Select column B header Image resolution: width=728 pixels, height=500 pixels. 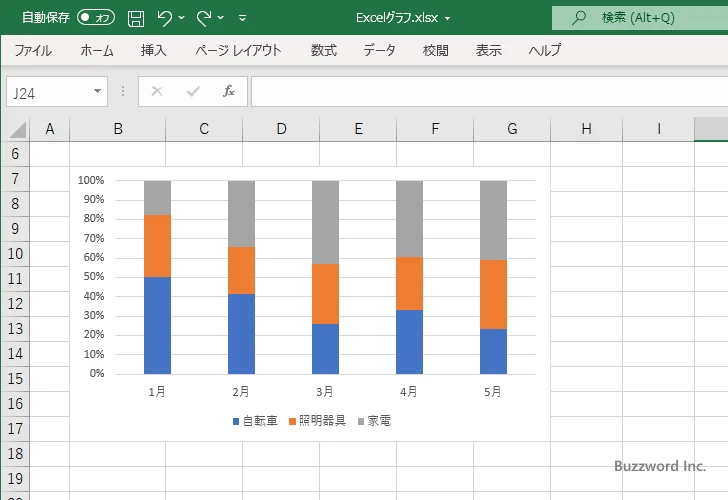pyautogui.click(x=118, y=129)
